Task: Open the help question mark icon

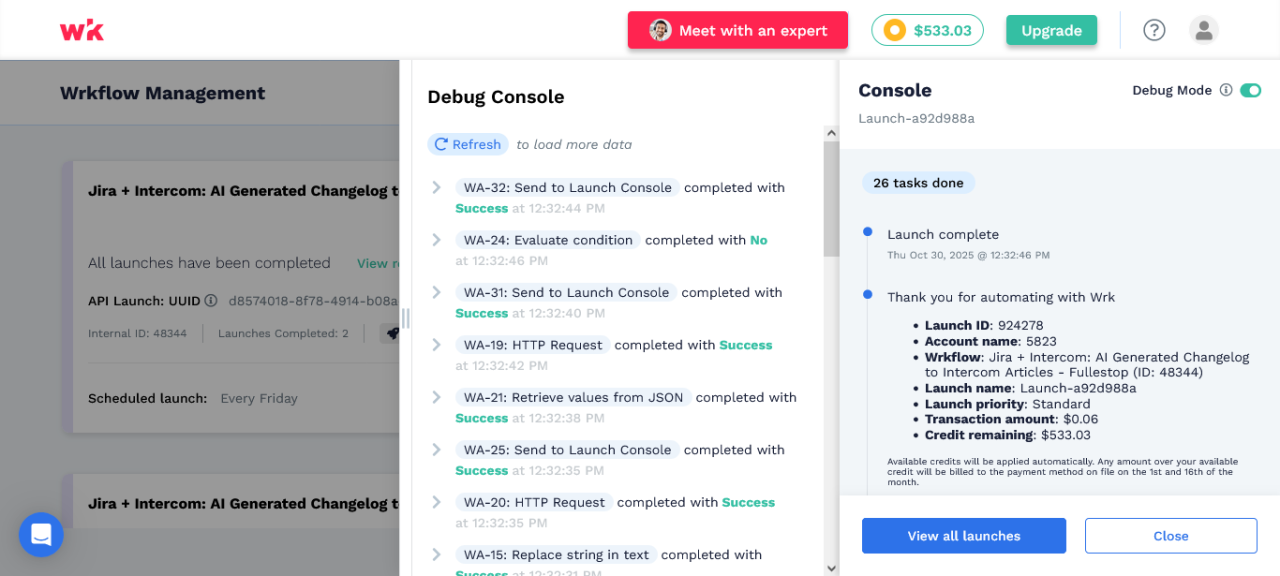Action: [x=1154, y=30]
